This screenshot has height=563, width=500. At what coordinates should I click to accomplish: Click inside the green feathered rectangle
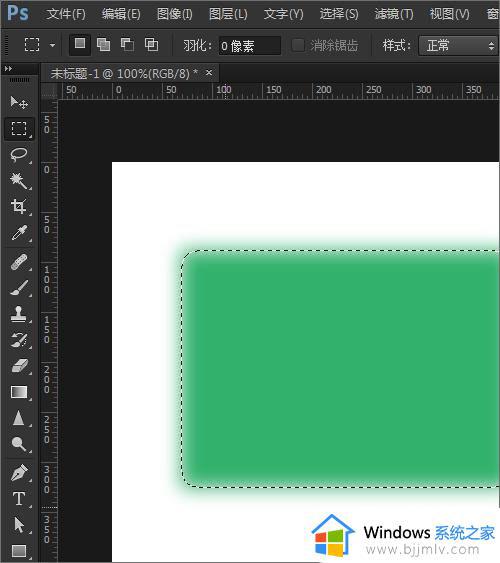click(x=341, y=368)
